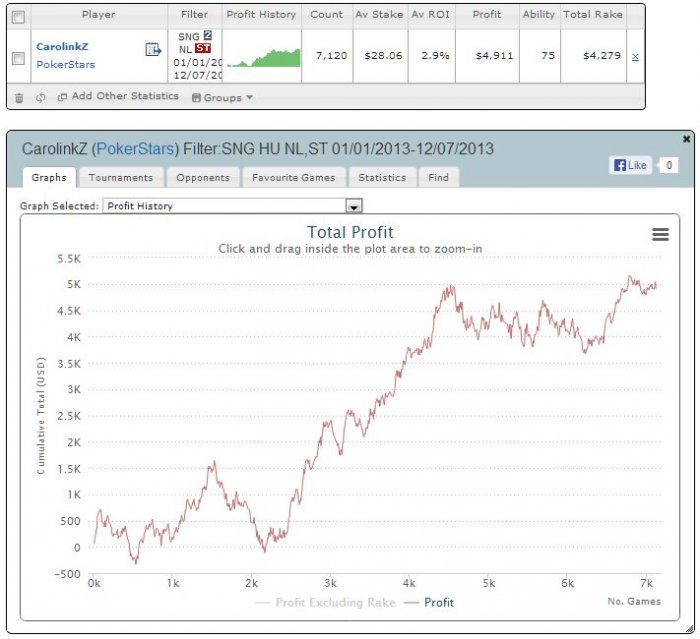
Task: Click the Profit History combo box field
Action: point(233,206)
